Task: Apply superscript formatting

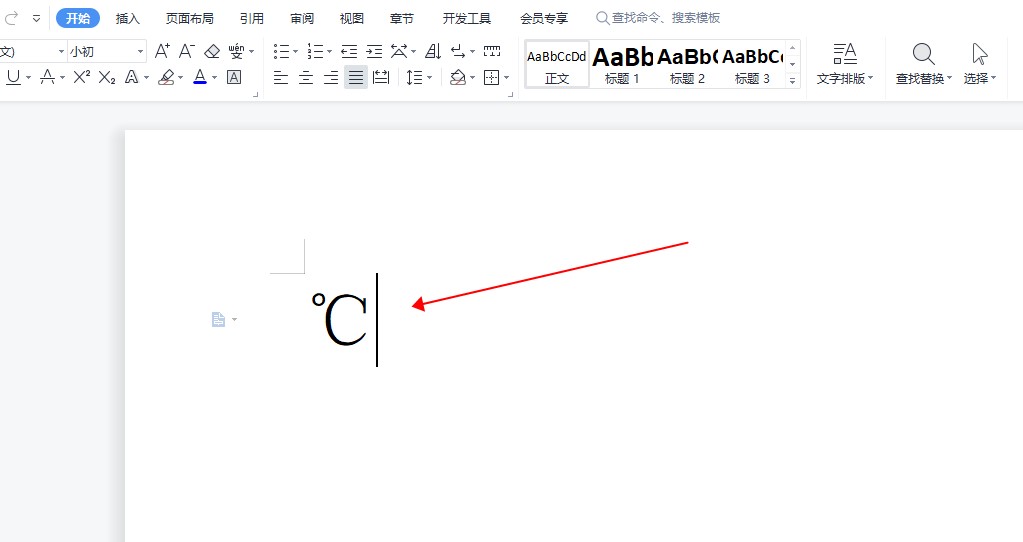Action: point(82,77)
